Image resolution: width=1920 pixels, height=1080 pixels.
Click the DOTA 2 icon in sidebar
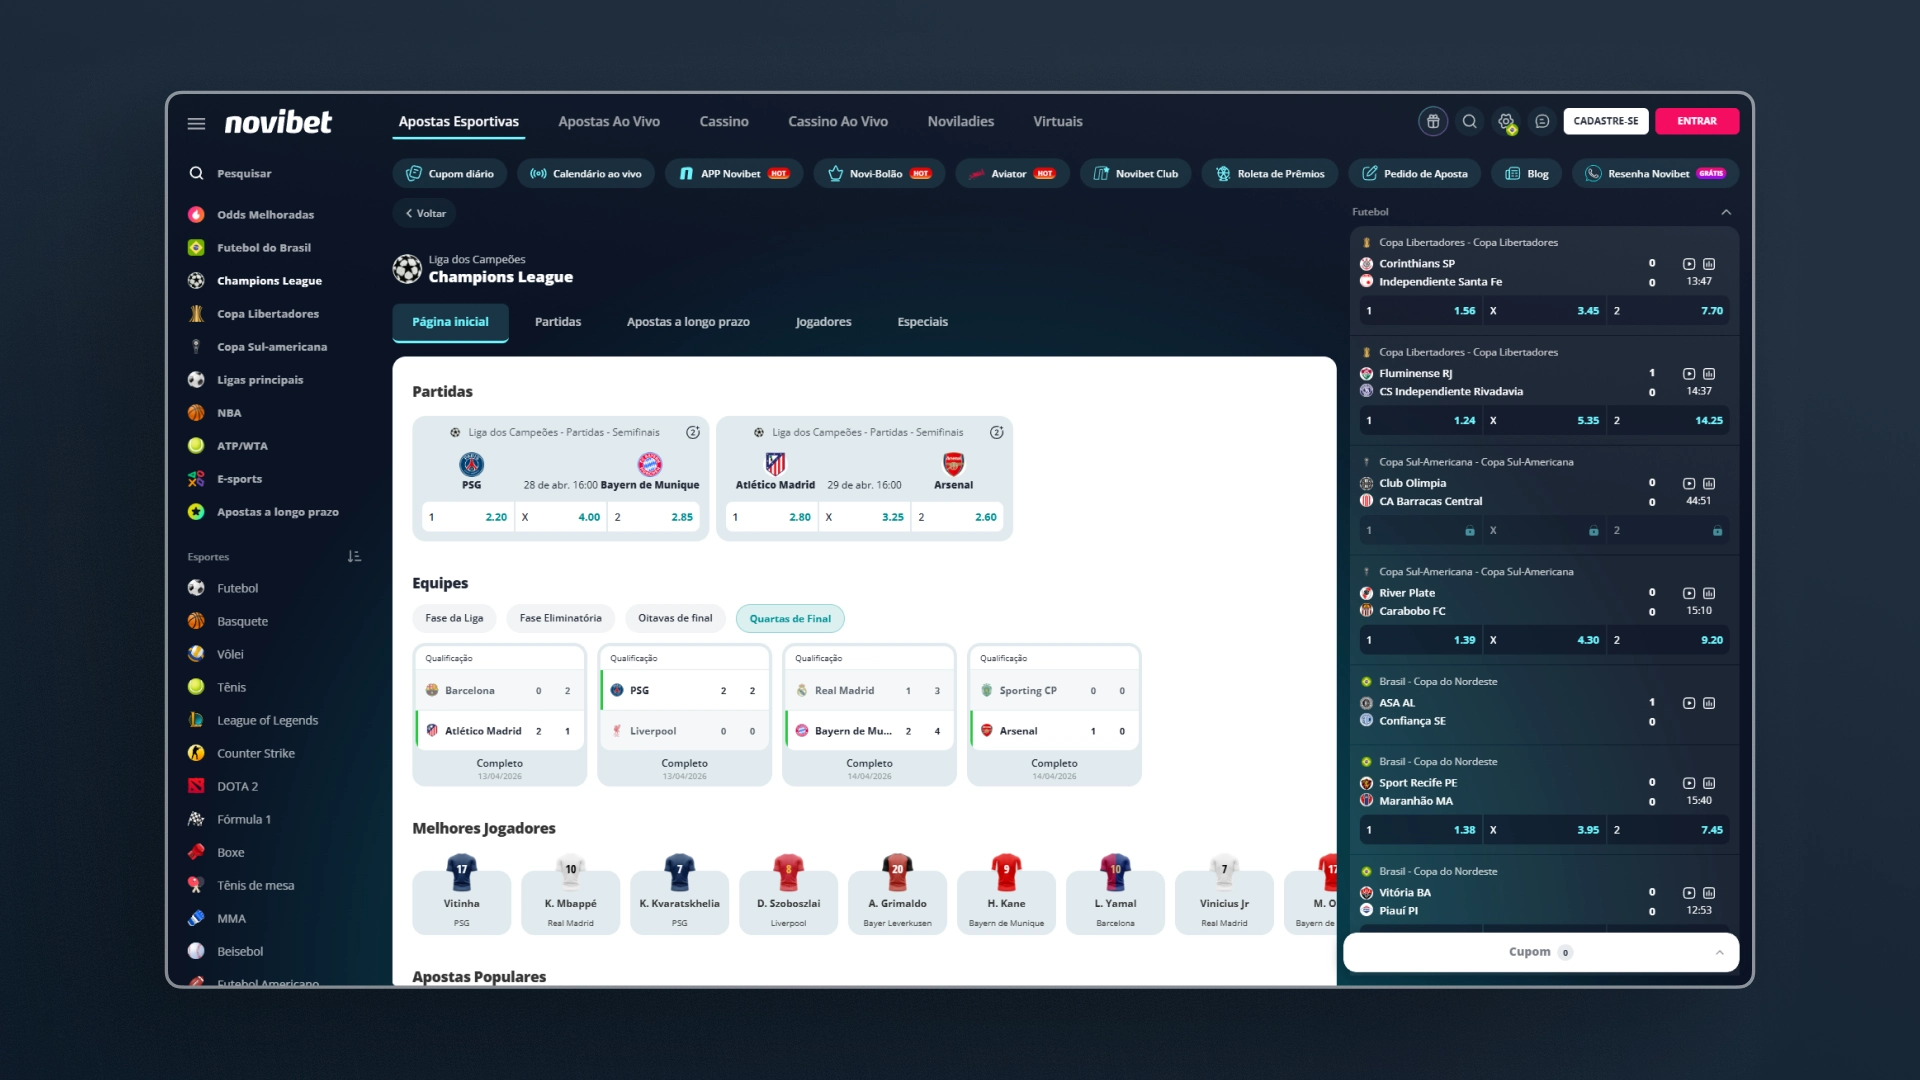click(x=196, y=786)
